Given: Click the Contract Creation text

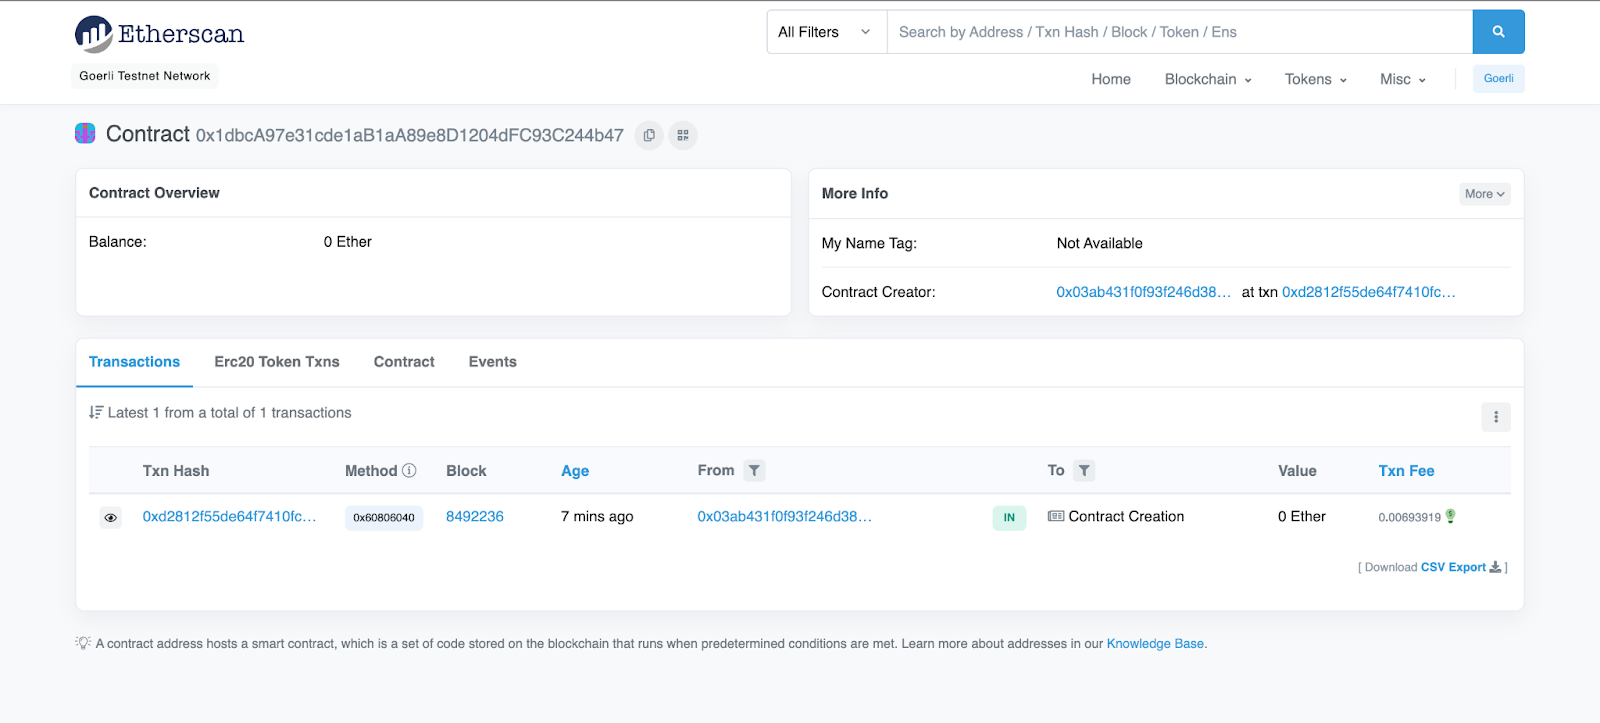Looking at the screenshot, I should pos(1126,516).
